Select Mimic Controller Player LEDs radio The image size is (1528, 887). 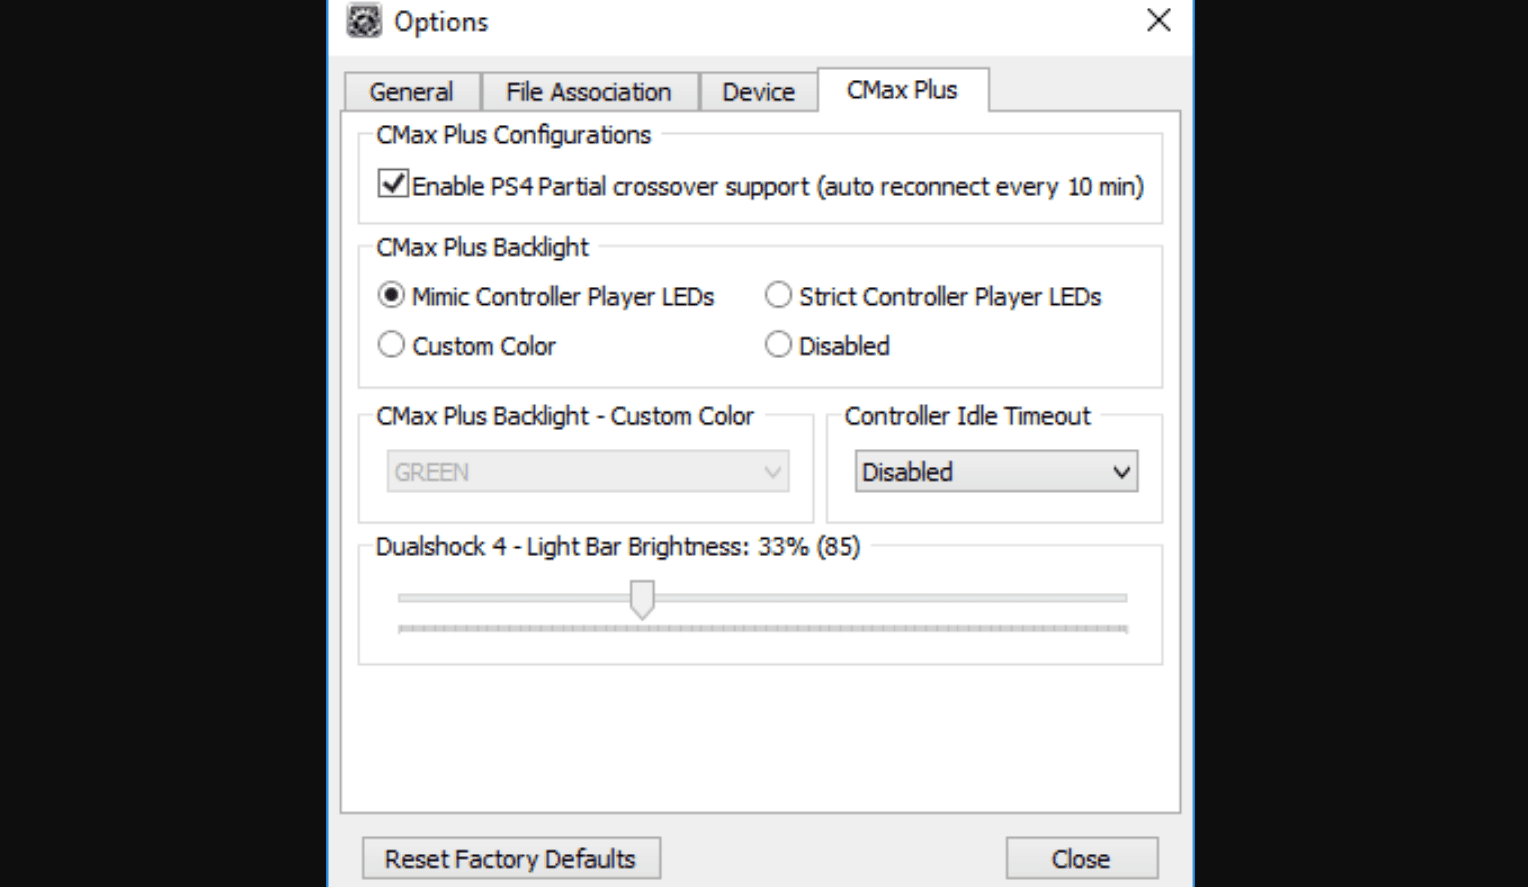click(391, 295)
